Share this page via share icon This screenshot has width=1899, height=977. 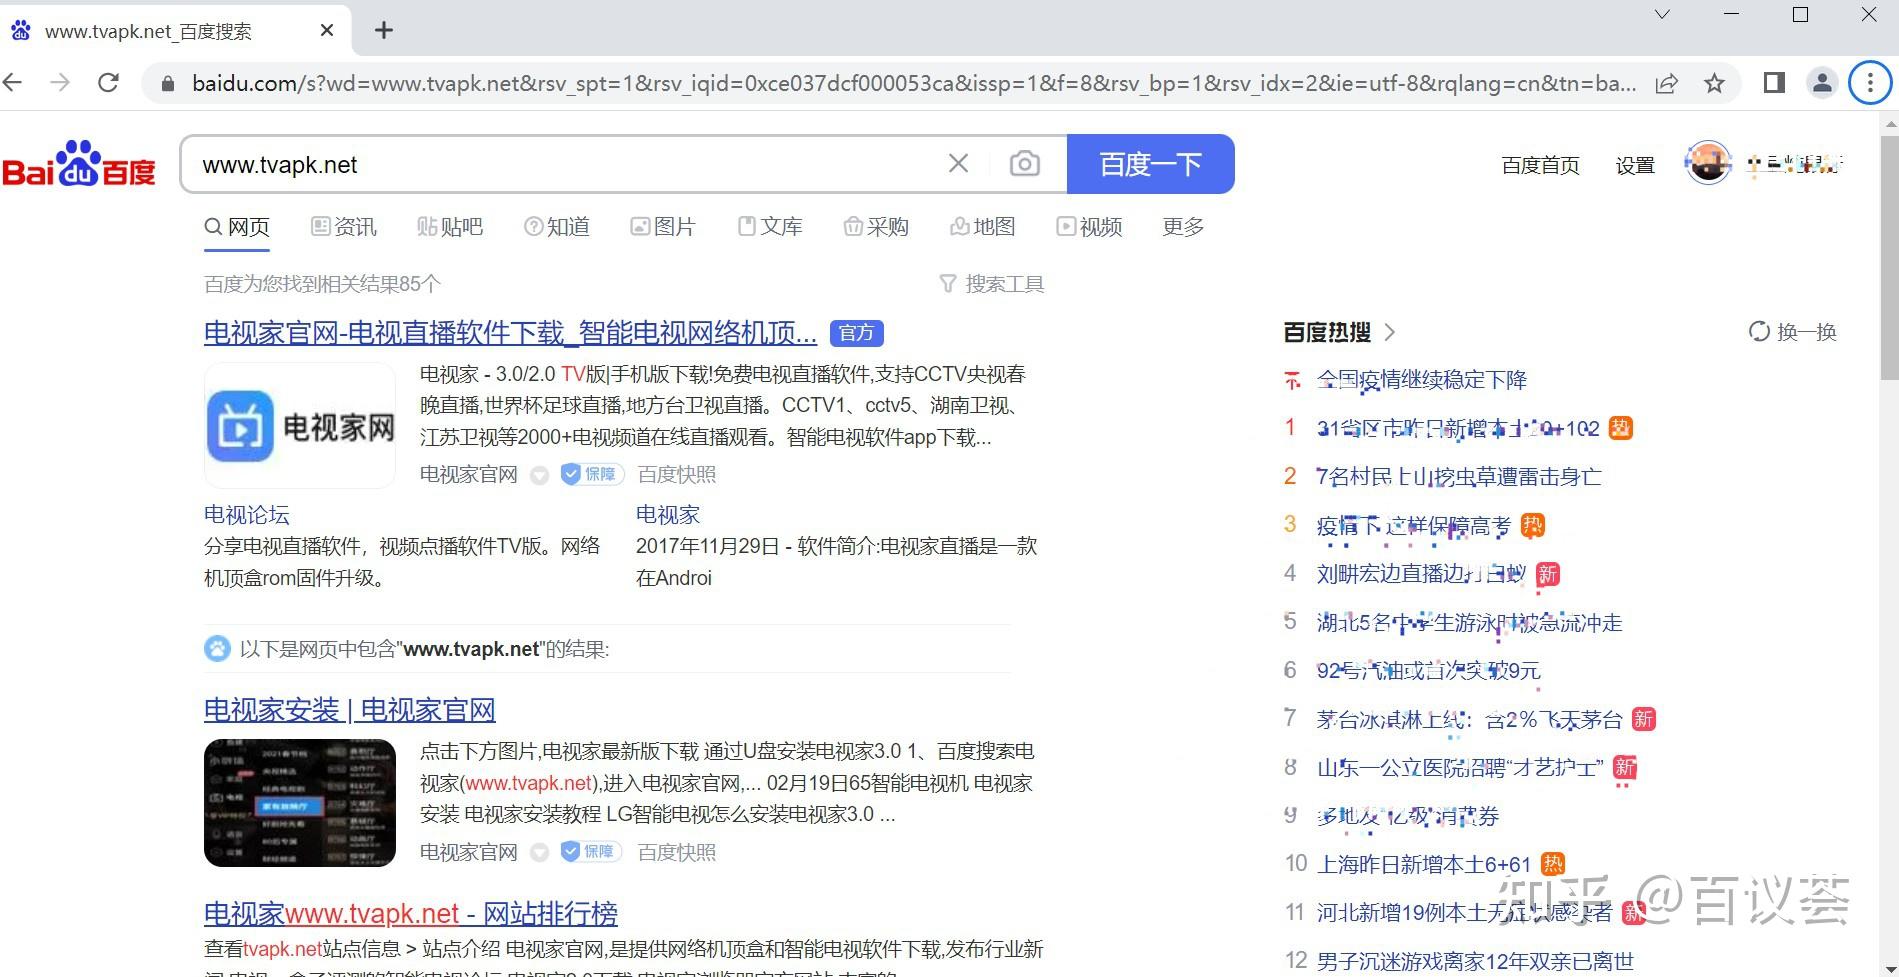coord(1666,84)
